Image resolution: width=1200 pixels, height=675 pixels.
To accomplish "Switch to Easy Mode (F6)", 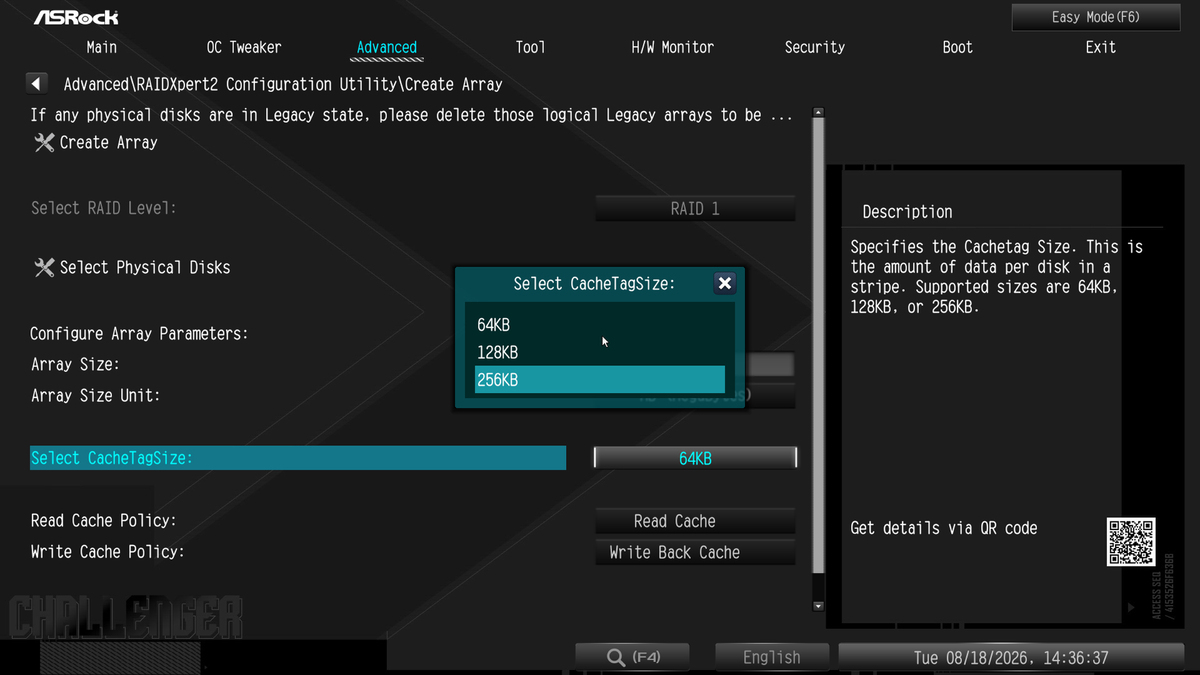I will tap(1096, 17).
